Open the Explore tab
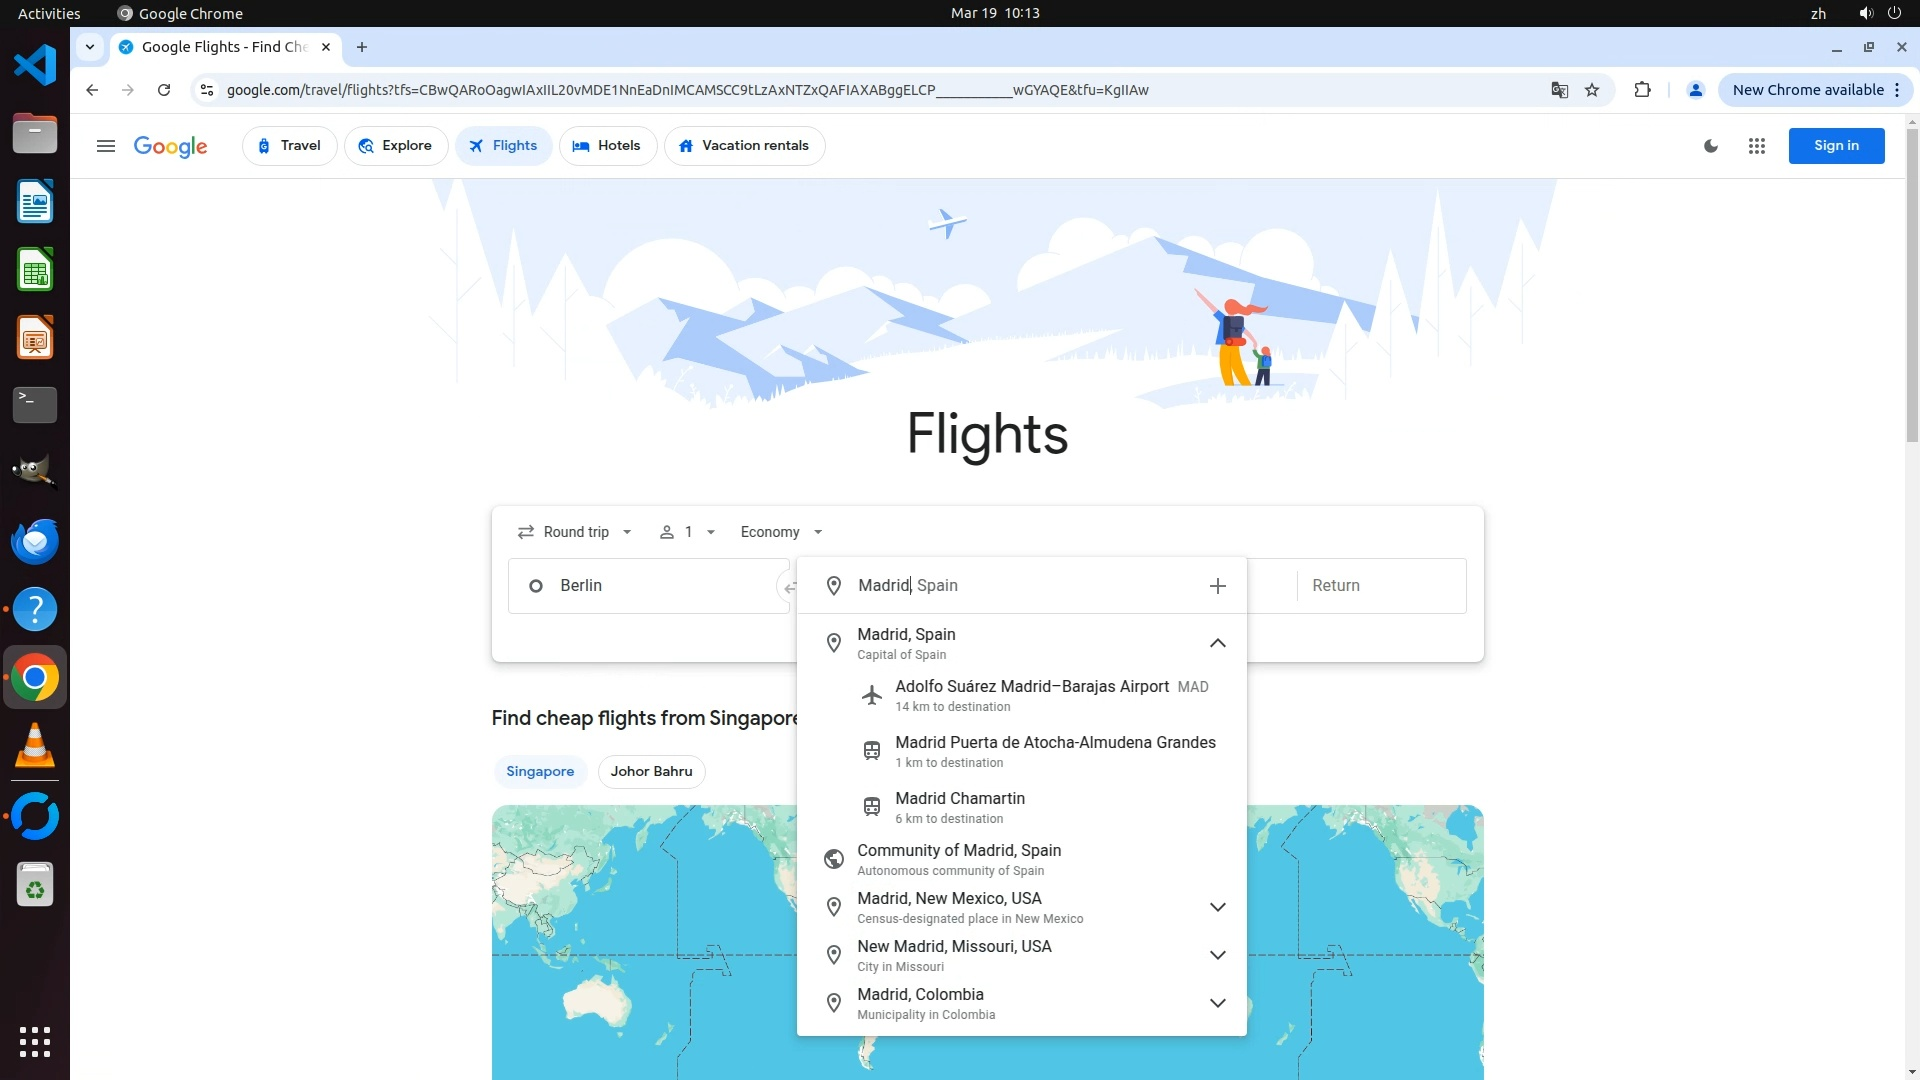The image size is (1920, 1080). pos(396,146)
